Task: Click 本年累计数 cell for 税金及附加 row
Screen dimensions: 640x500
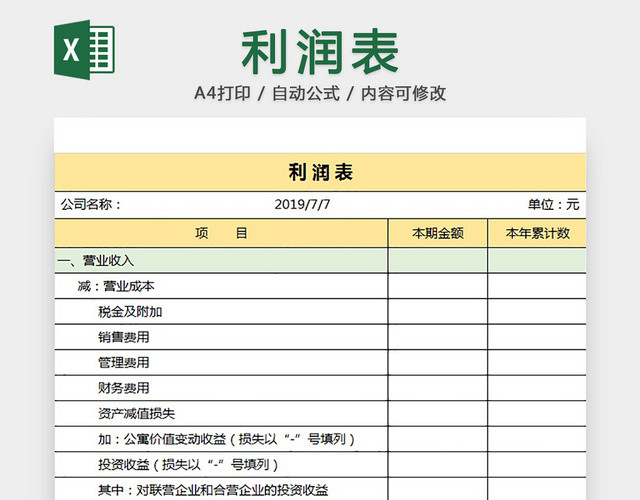Action: [x=537, y=312]
